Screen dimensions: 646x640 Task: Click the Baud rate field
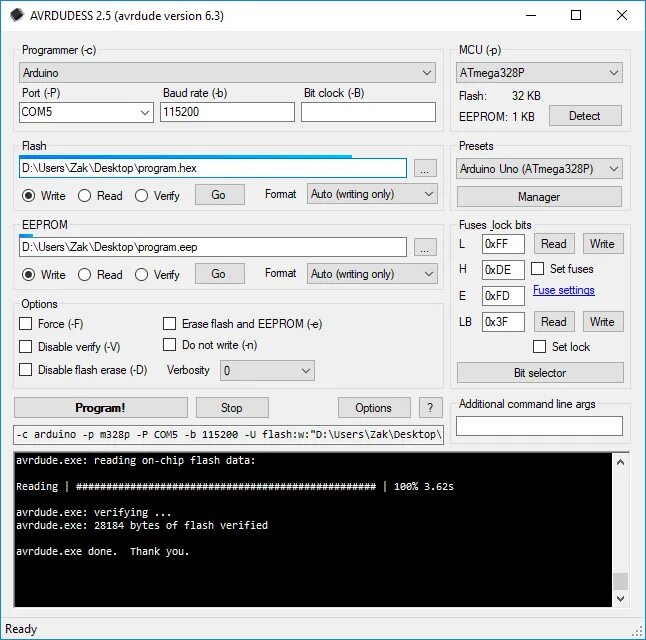pyautogui.click(x=227, y=112)
